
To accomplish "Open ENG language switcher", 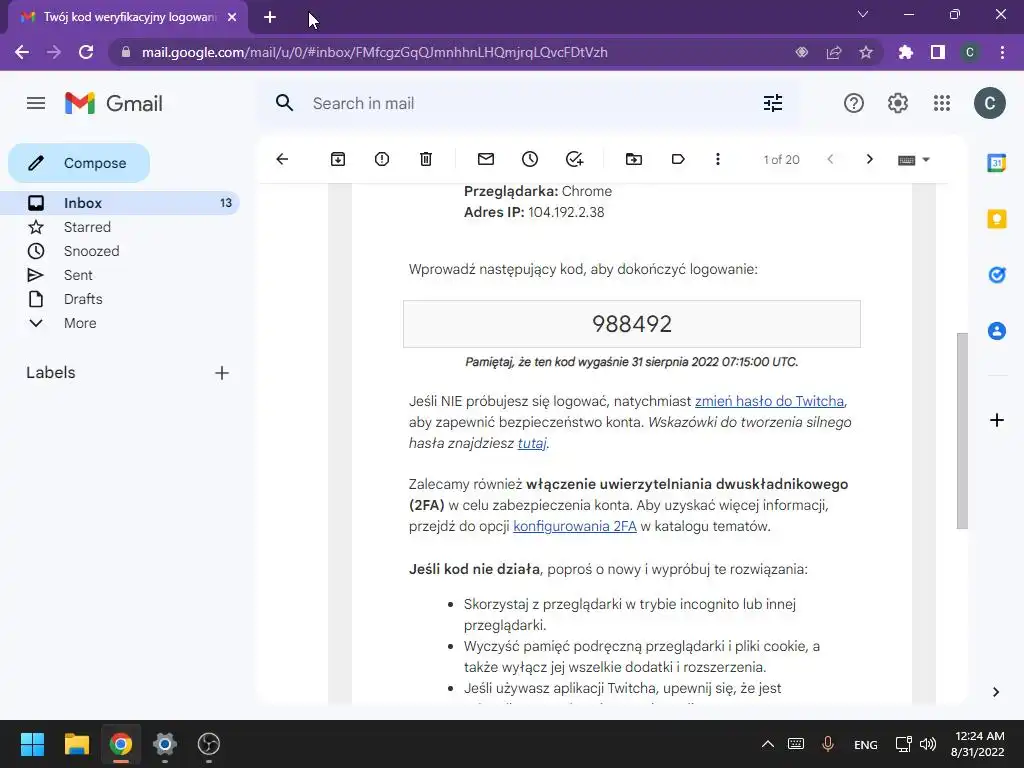I will (x=865, y=744).
